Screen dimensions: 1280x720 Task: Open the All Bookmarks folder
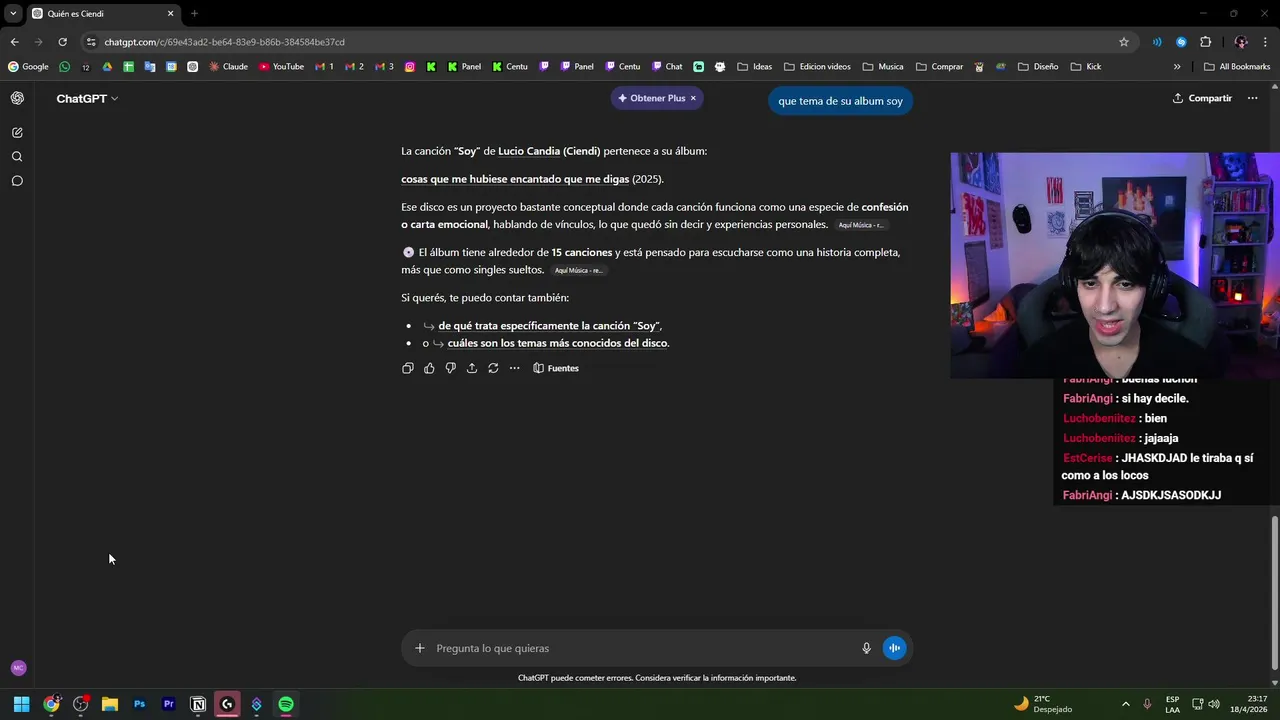(1237, 67)
